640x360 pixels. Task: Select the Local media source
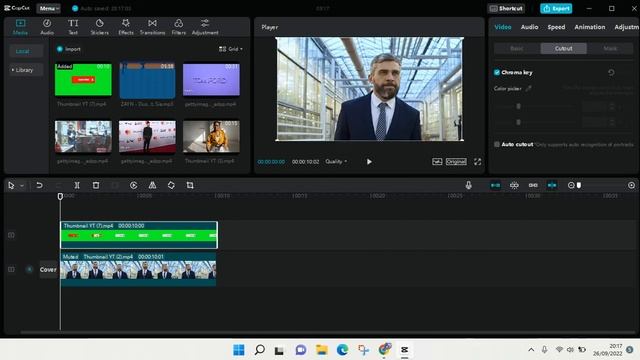(x=26, y=51)
